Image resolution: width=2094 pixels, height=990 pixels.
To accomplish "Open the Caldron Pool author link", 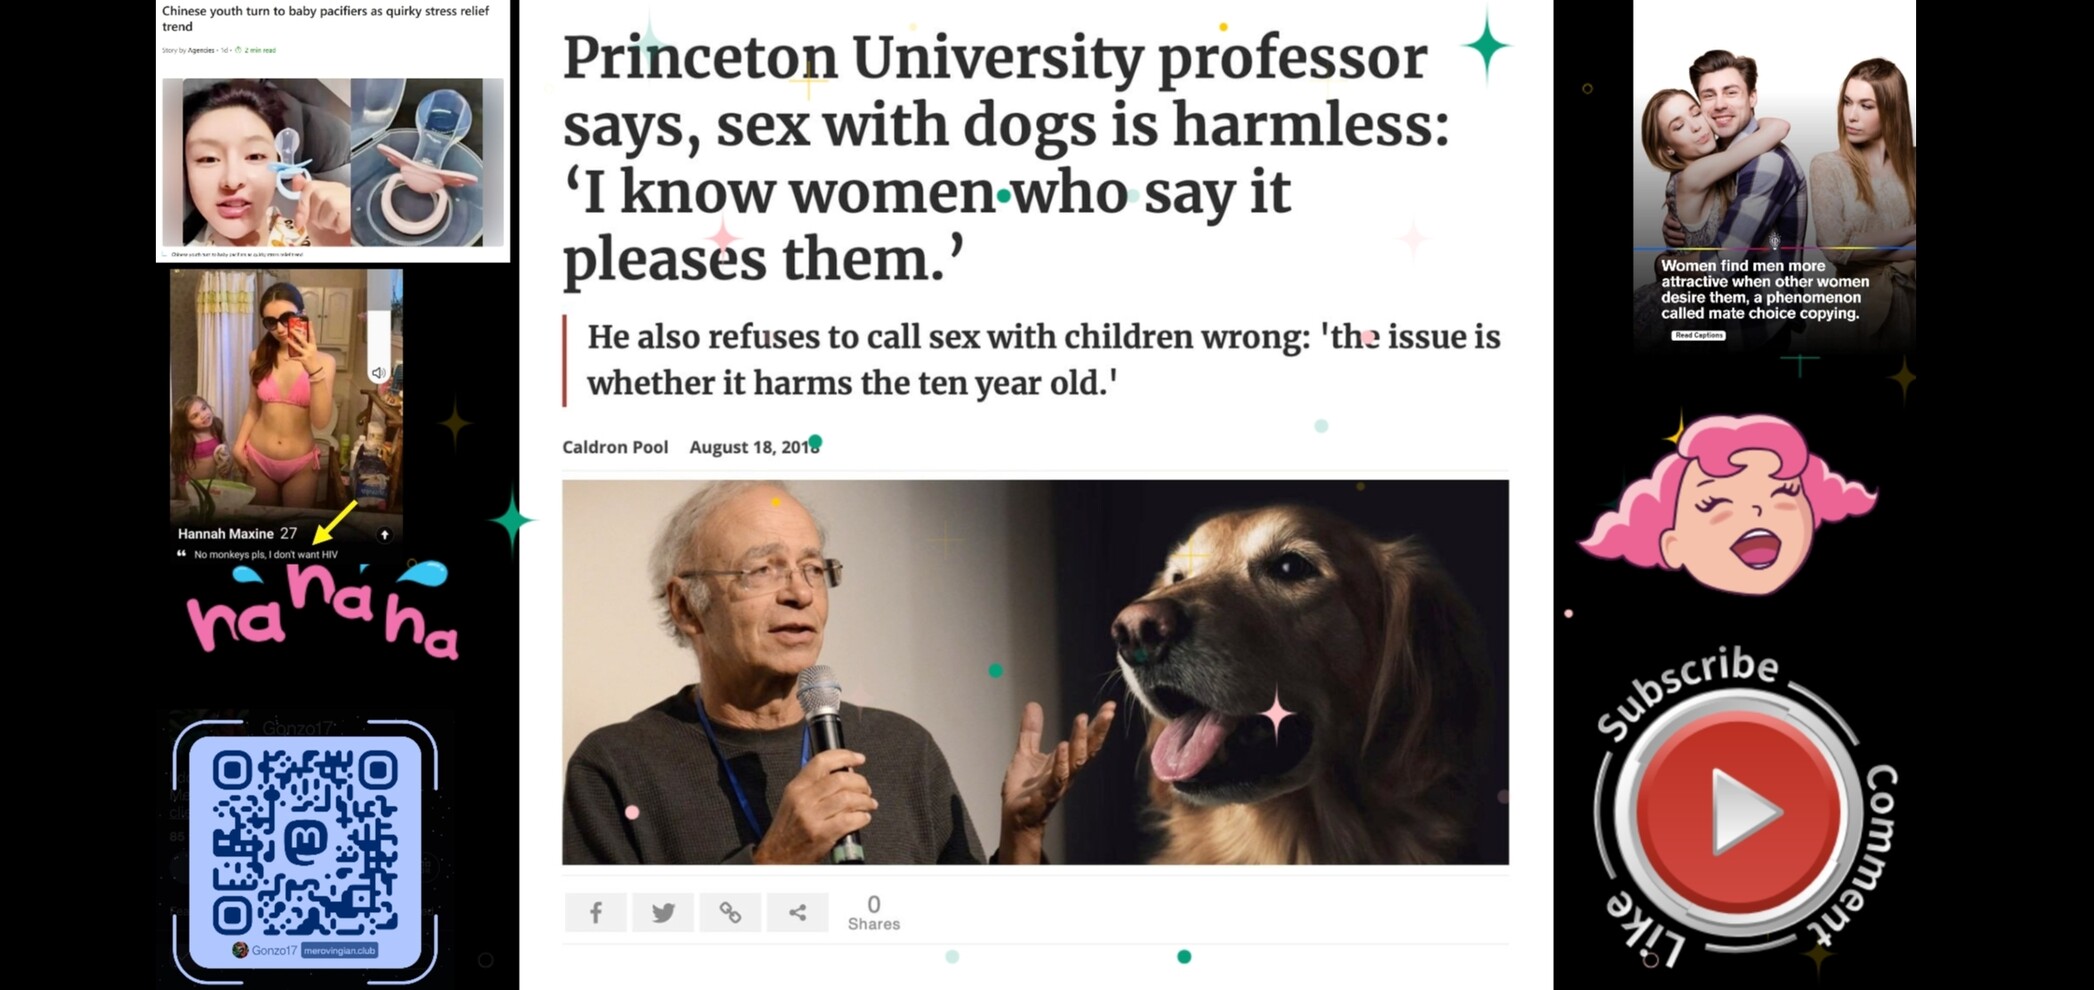I will 614,447.
